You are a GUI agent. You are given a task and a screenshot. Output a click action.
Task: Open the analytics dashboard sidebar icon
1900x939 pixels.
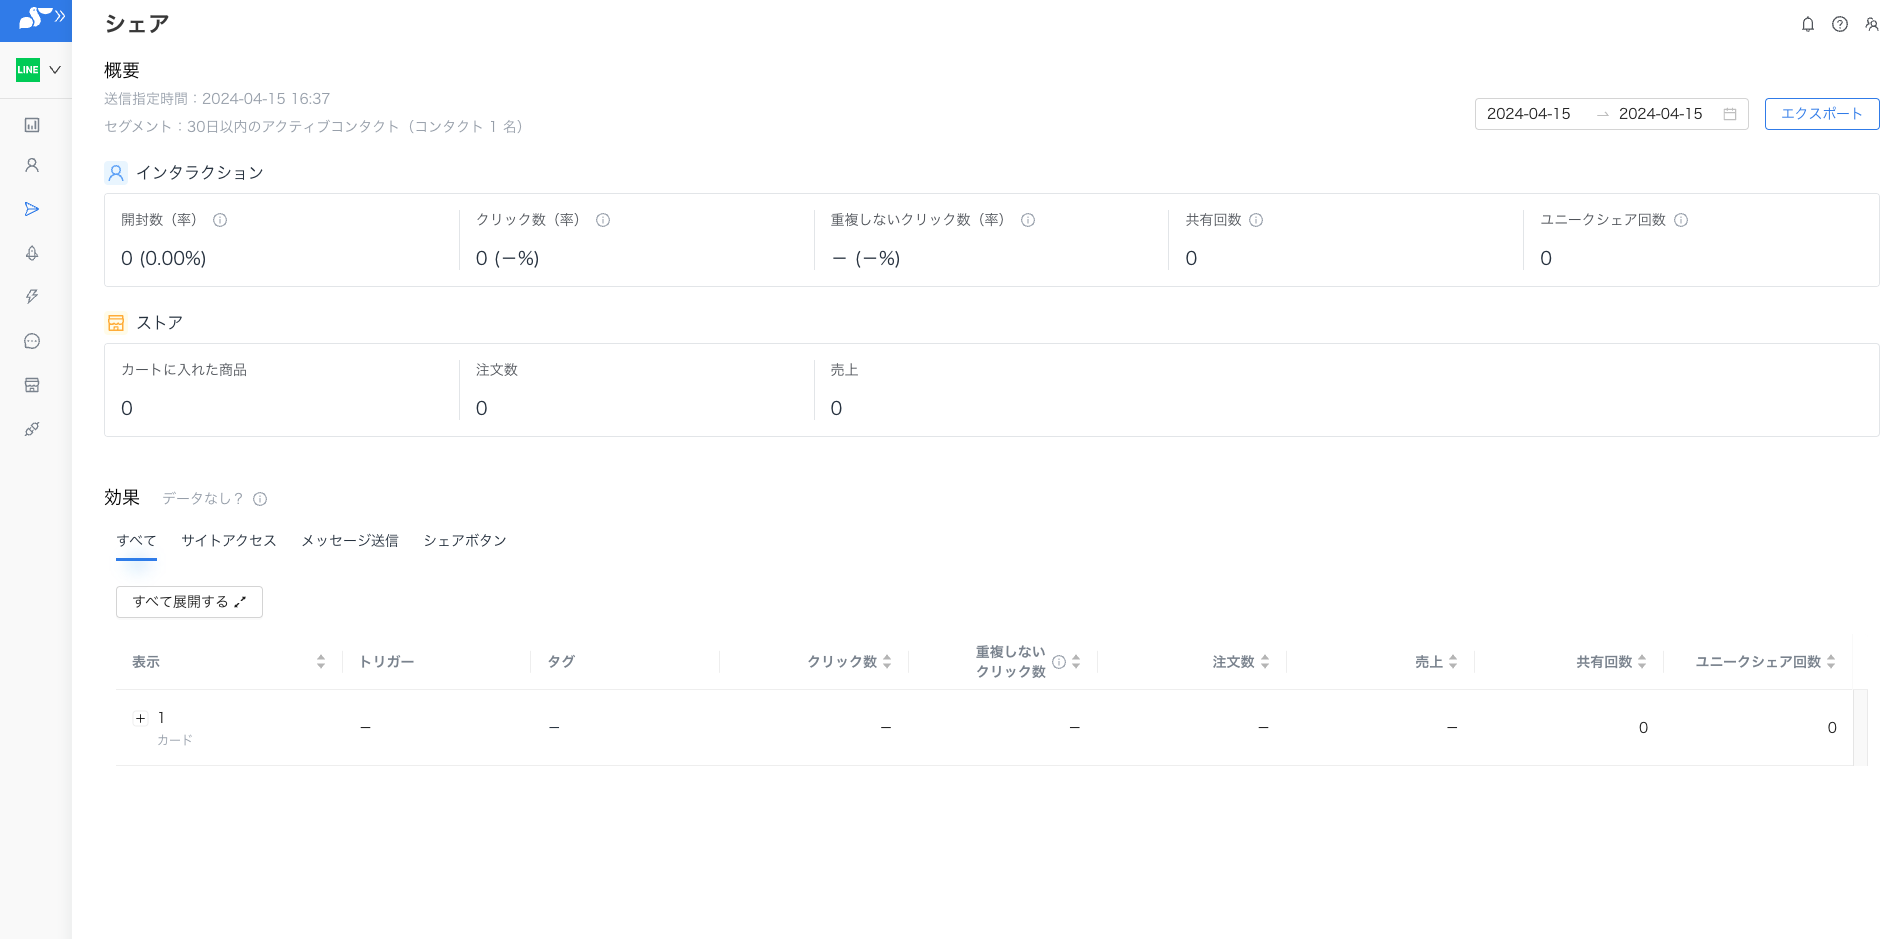pos(32,125)
